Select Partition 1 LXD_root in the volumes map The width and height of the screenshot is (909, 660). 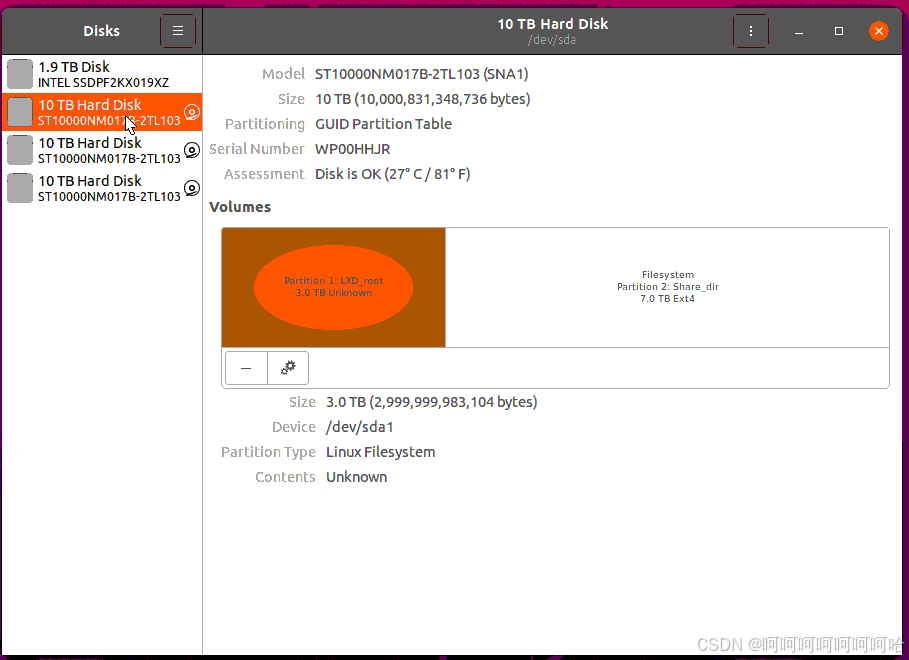(333, 287)
